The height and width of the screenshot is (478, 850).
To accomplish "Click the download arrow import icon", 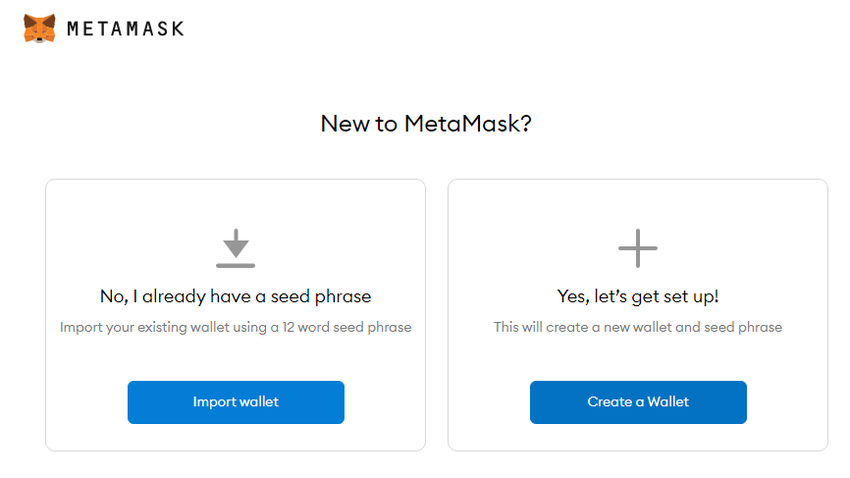I will [236, 243].
